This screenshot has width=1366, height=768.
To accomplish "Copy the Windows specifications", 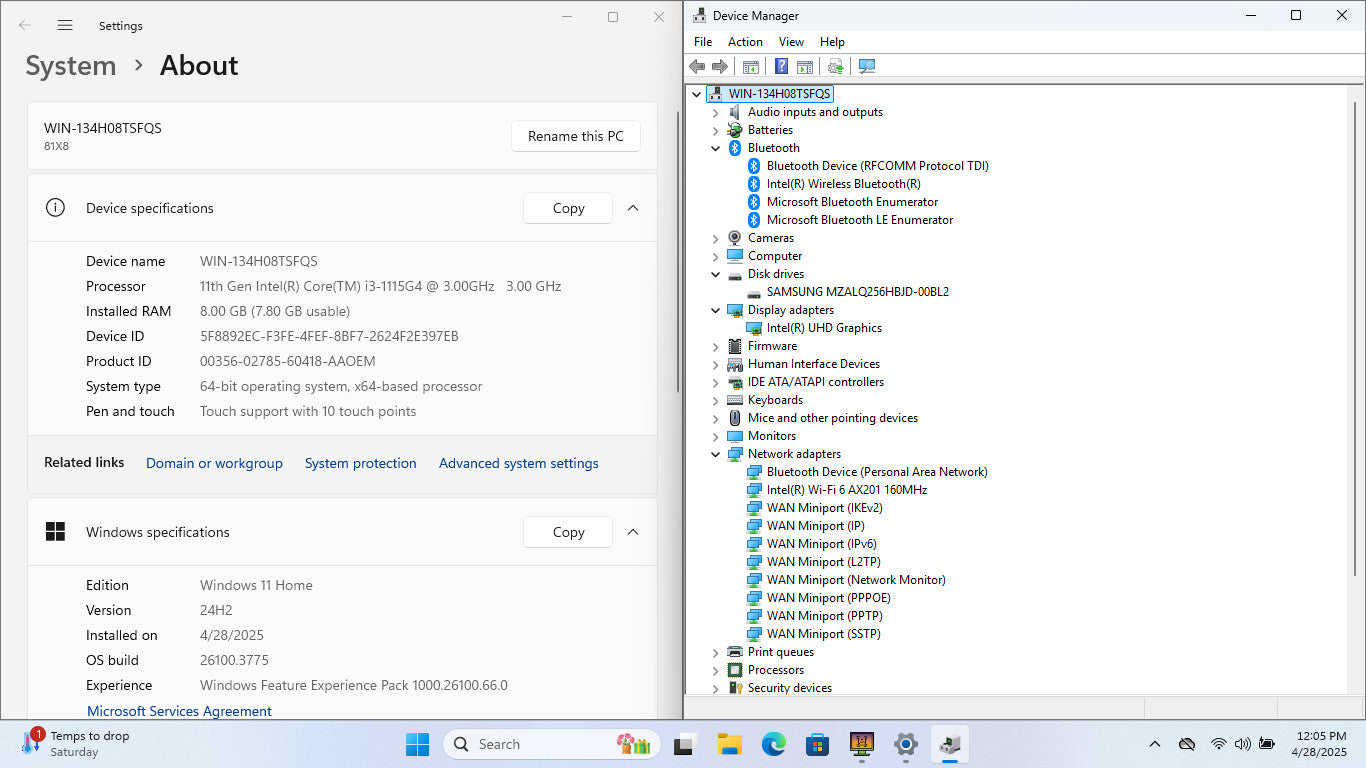I will coord(568,532).
